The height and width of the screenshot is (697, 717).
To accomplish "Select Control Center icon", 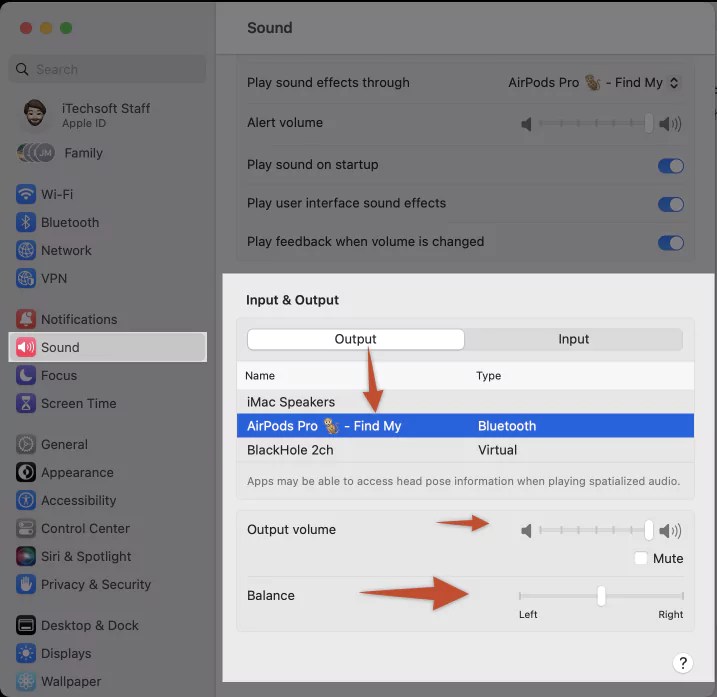I will [x=26, y=528].
